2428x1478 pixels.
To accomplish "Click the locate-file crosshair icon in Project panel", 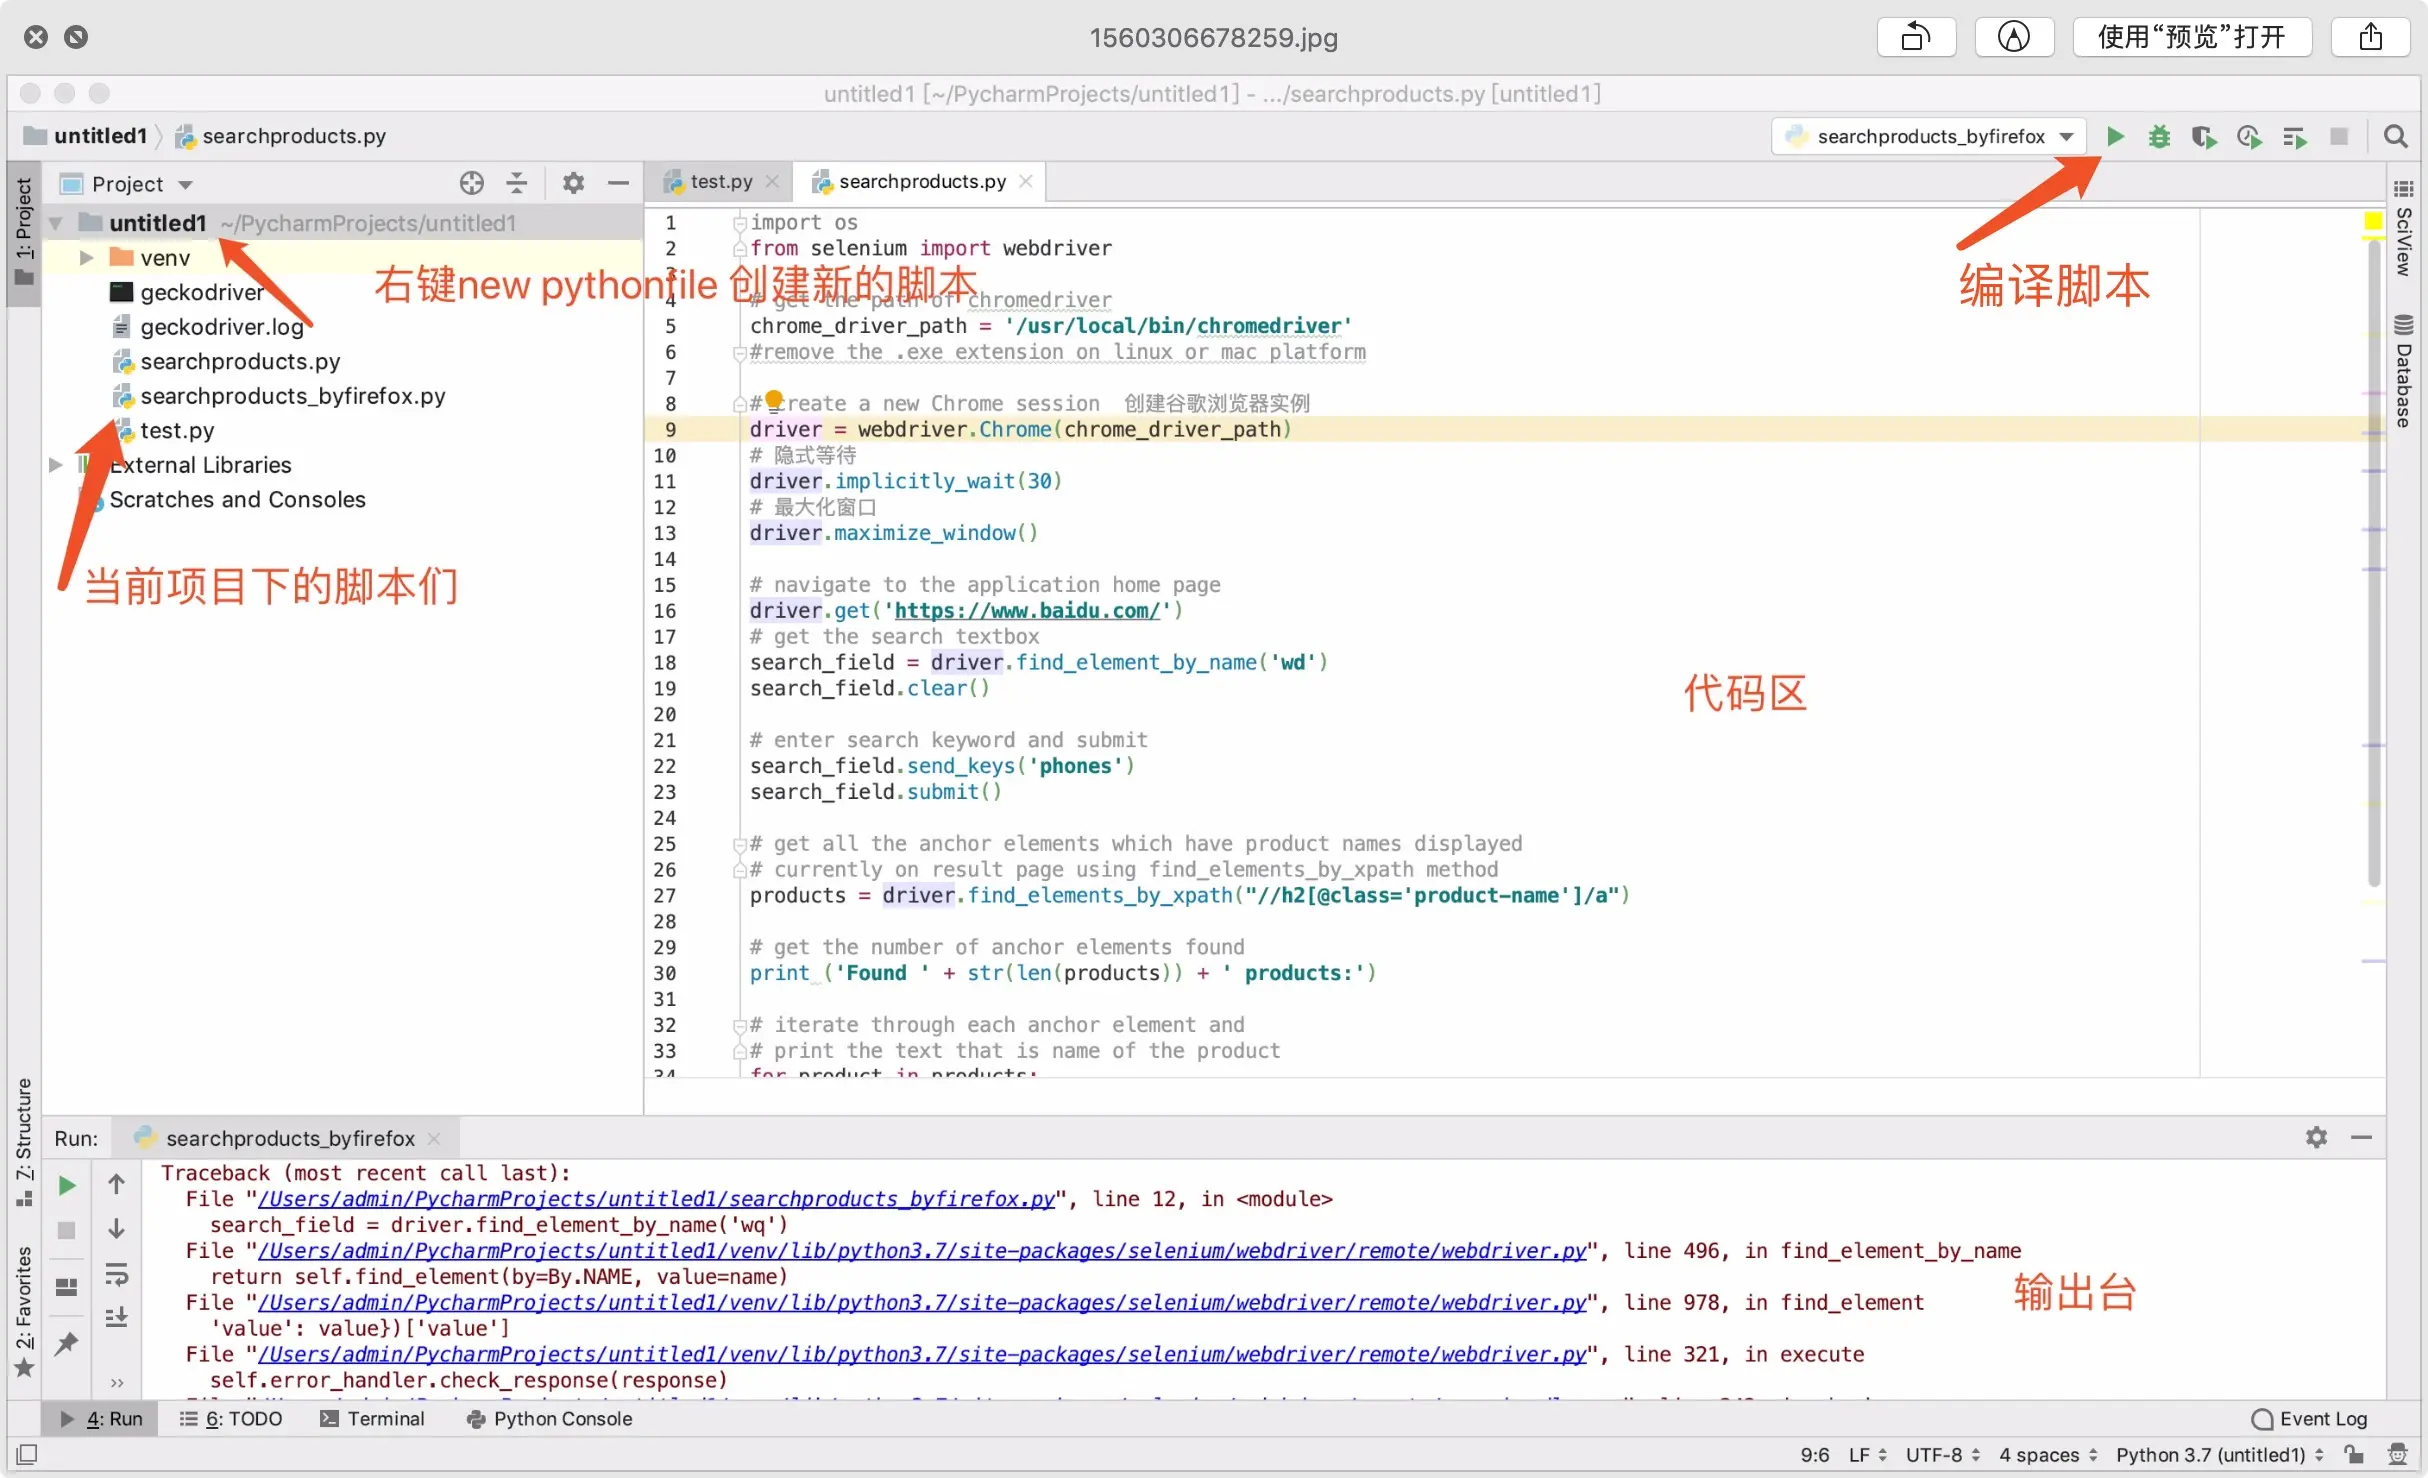I will tap(471, 183).
